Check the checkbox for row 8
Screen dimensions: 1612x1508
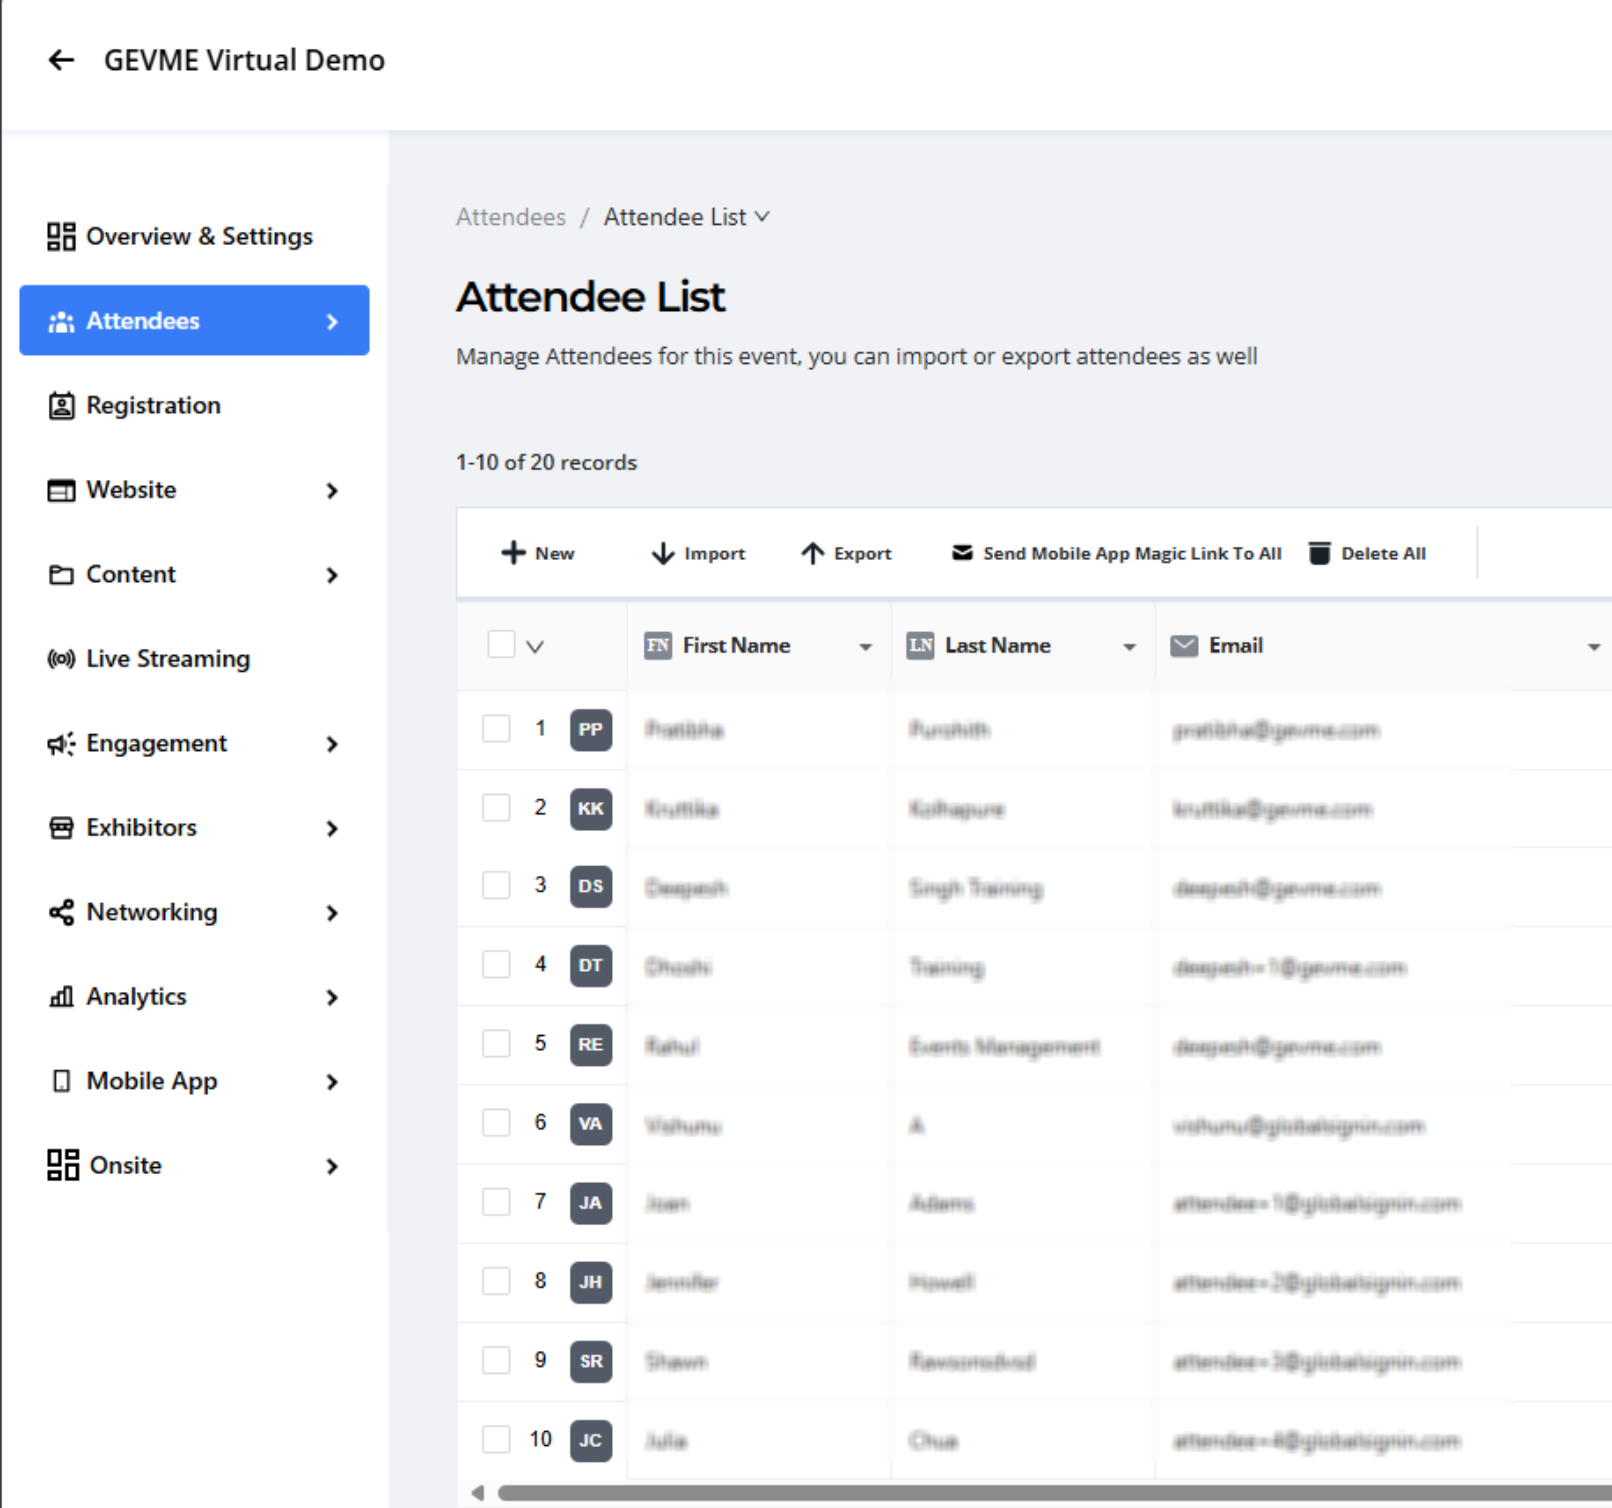(x=496, y=1282)
